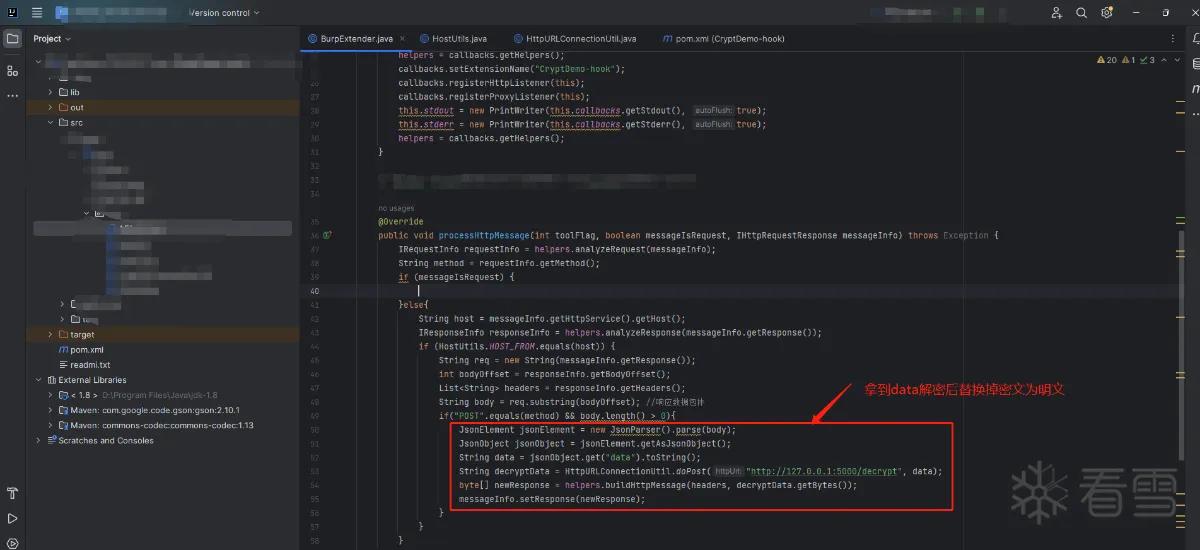Expand the lib folder

50,92
